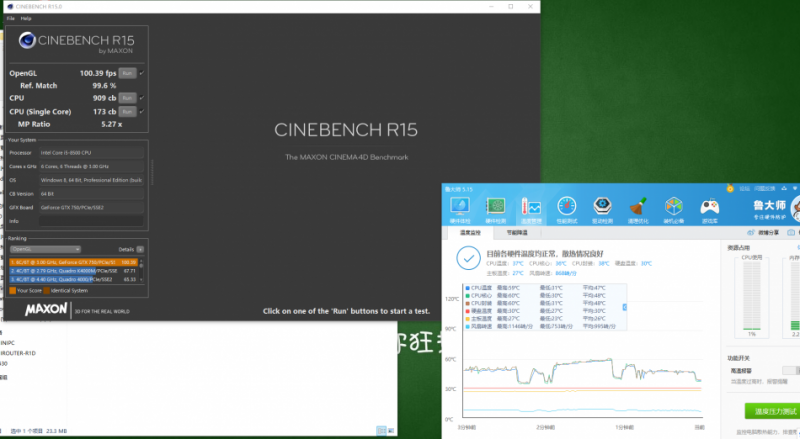Screen dimensions: 800x439
Task: Open the Help menu in Cinebench
Action: pos(26,18)
